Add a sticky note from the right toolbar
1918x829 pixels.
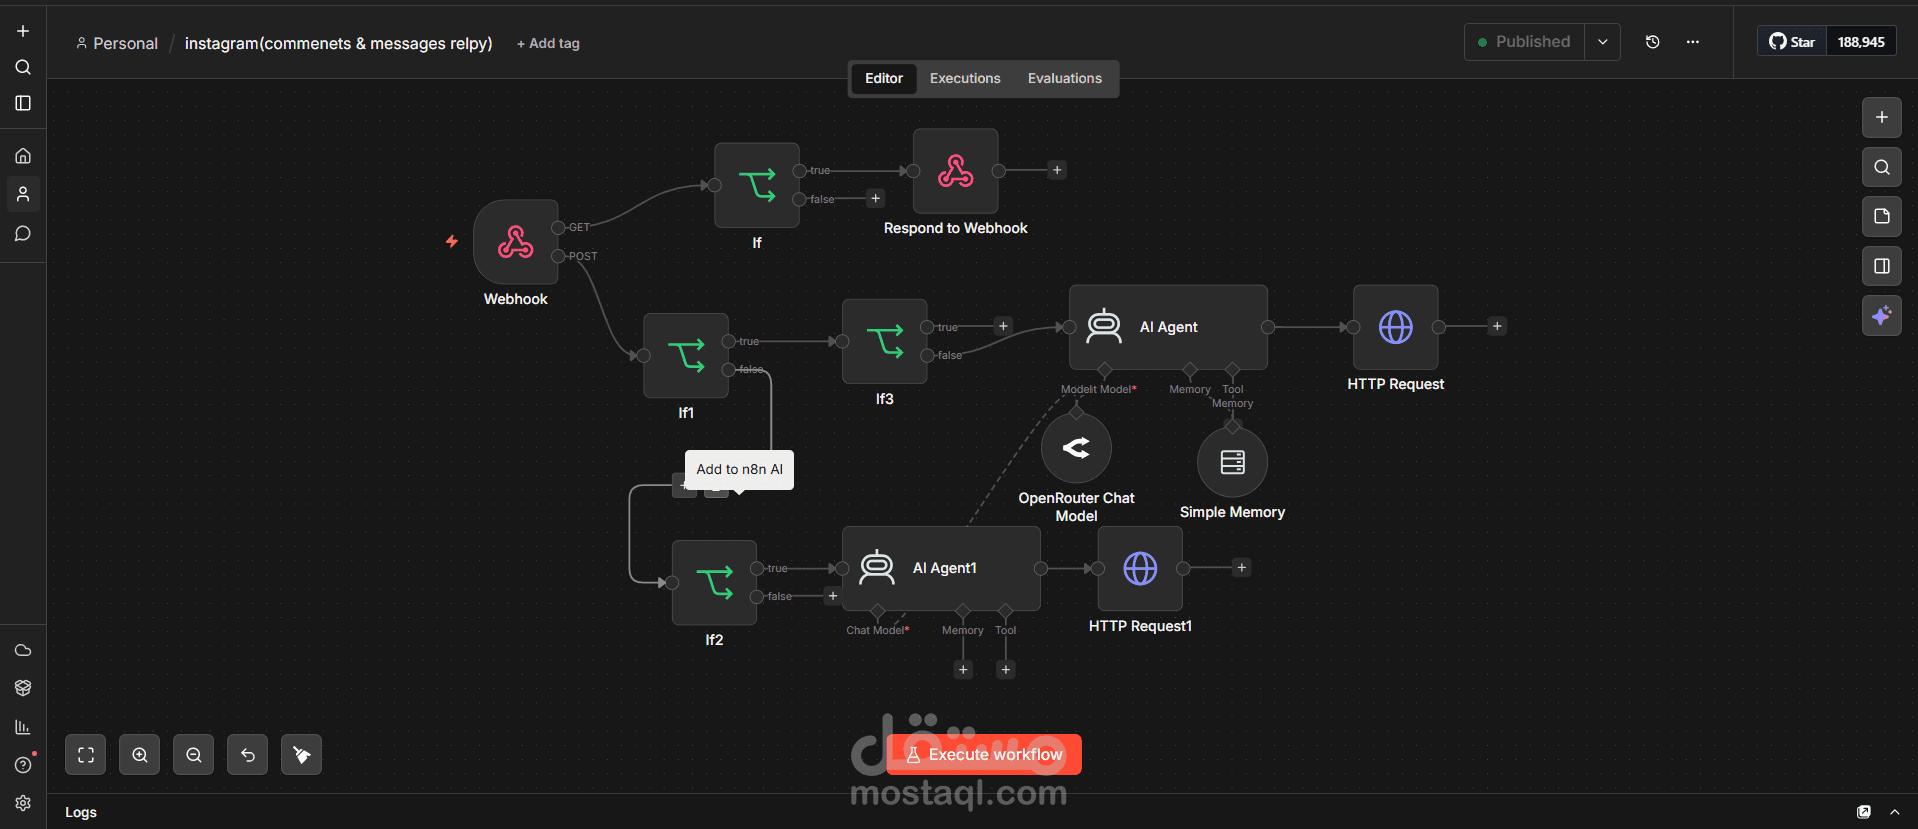click(x=1881, y=216)
